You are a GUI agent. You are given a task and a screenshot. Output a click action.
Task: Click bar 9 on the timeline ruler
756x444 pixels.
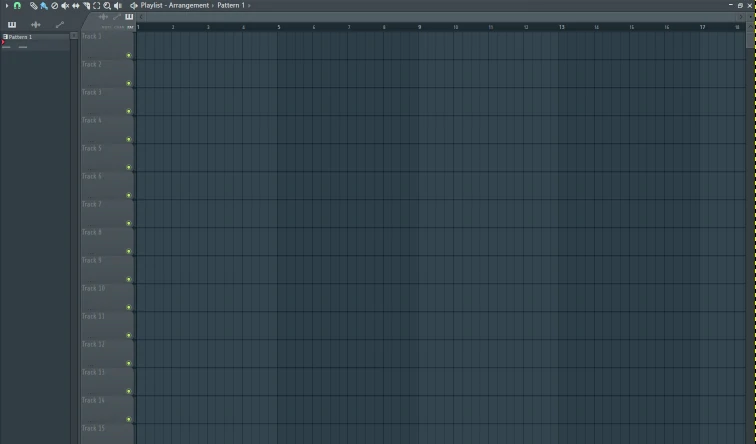(x=420, y=27)
